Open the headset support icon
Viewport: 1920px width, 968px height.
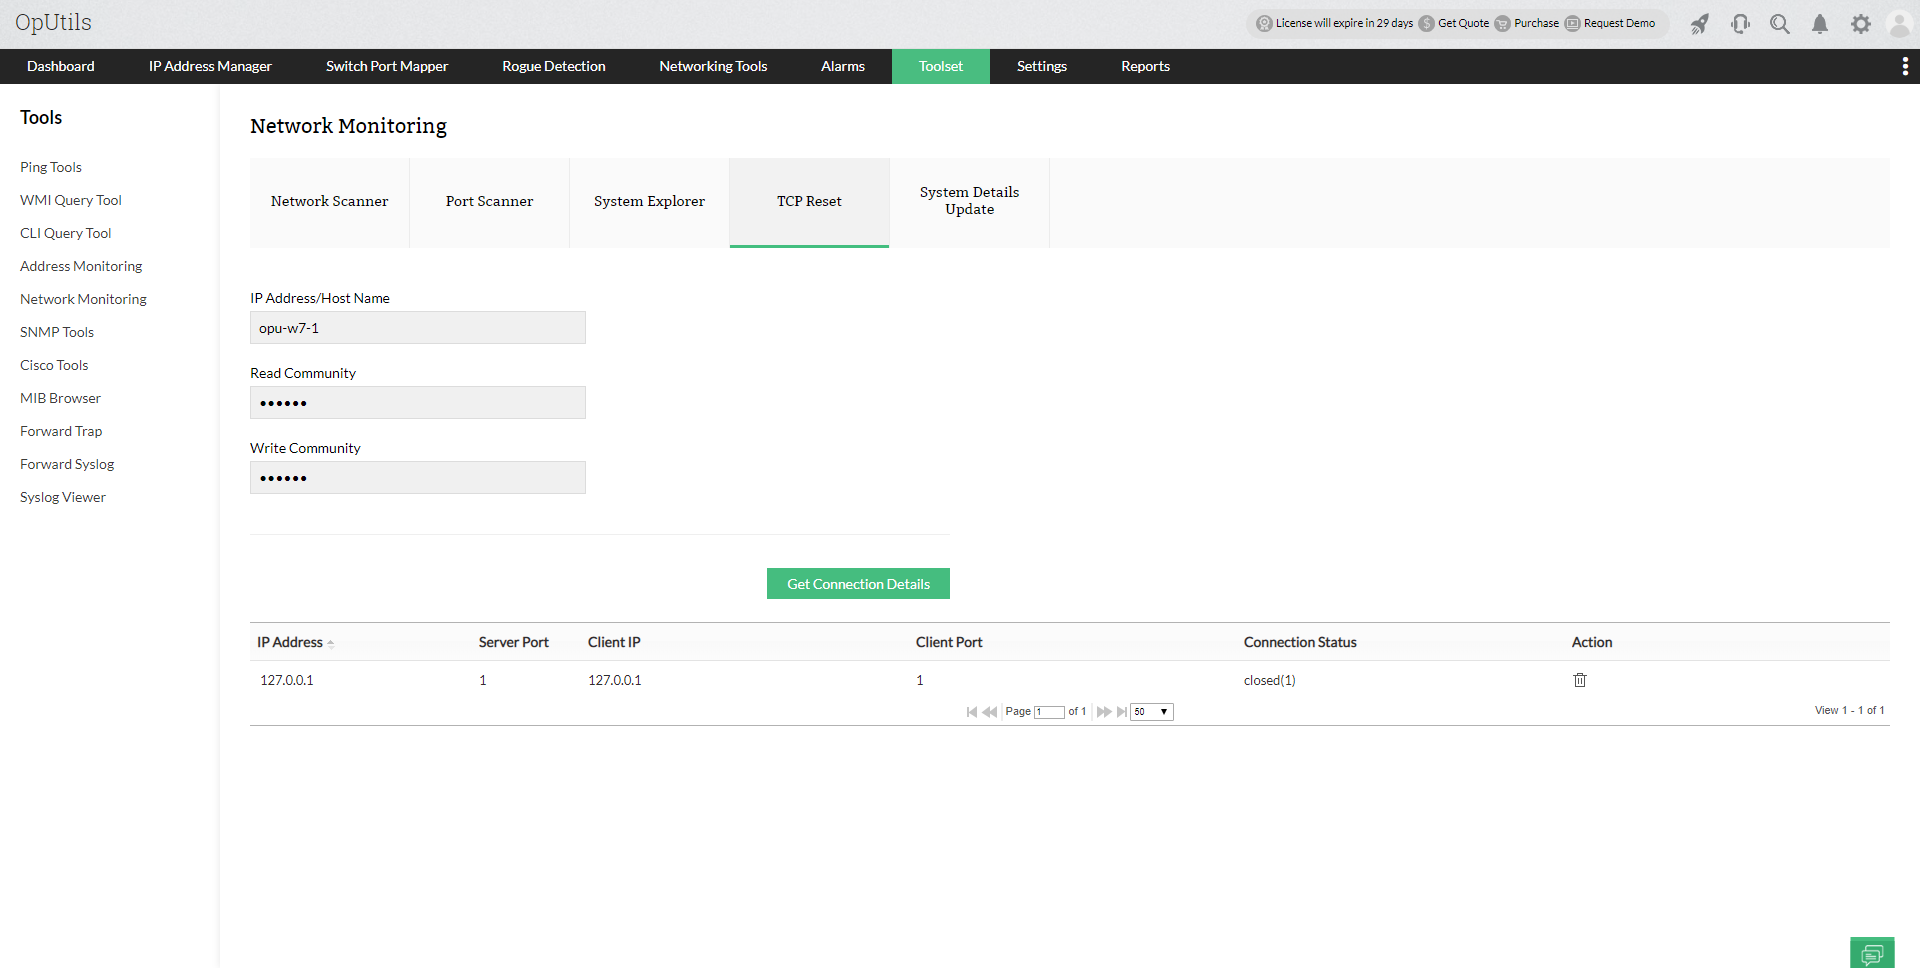1740,24
